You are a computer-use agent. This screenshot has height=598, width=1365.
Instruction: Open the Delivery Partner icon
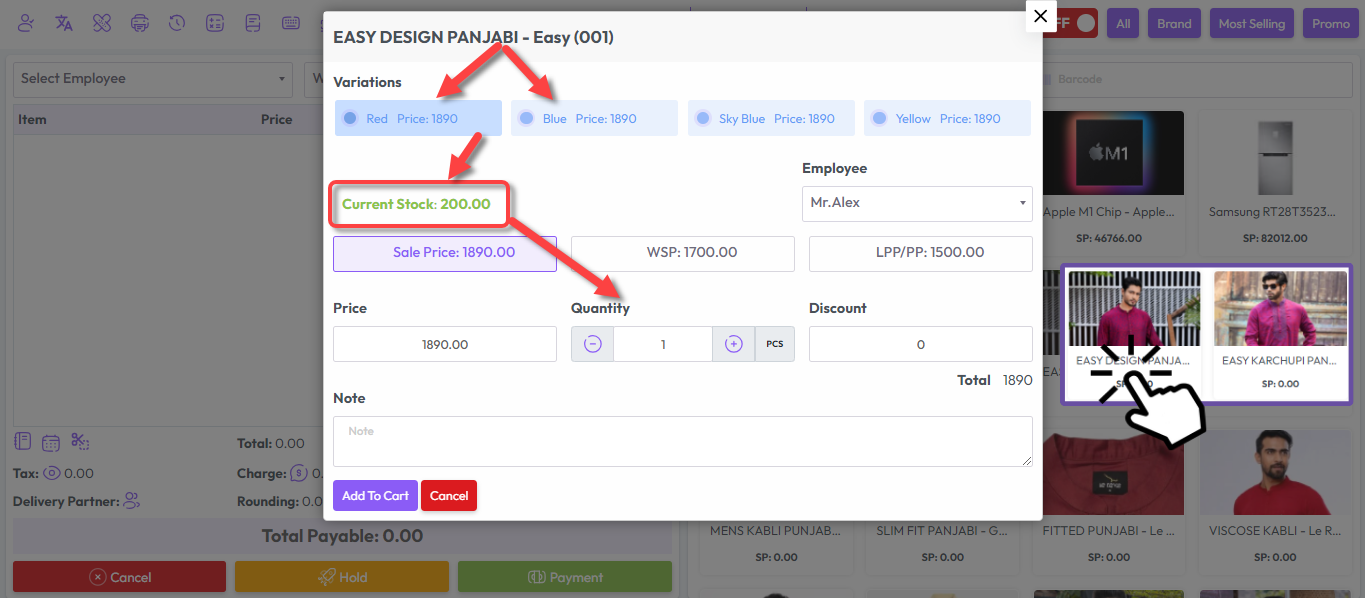coord(129,501)
